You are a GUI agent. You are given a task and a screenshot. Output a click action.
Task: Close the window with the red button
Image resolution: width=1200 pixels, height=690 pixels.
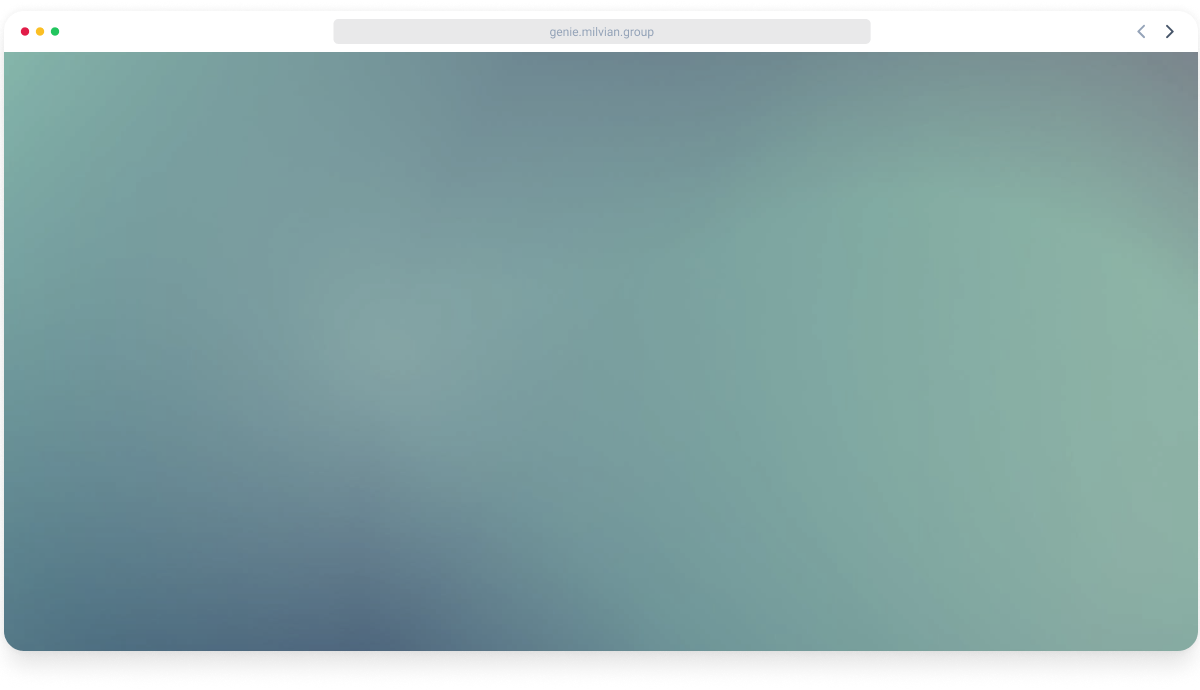tap(25, 32)
